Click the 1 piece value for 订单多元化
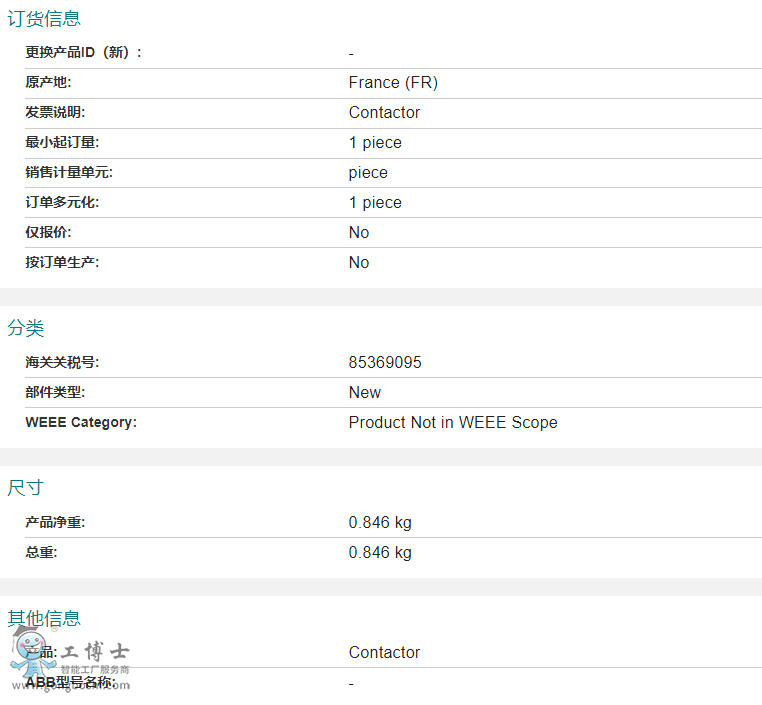 click(x=375, y=203)
